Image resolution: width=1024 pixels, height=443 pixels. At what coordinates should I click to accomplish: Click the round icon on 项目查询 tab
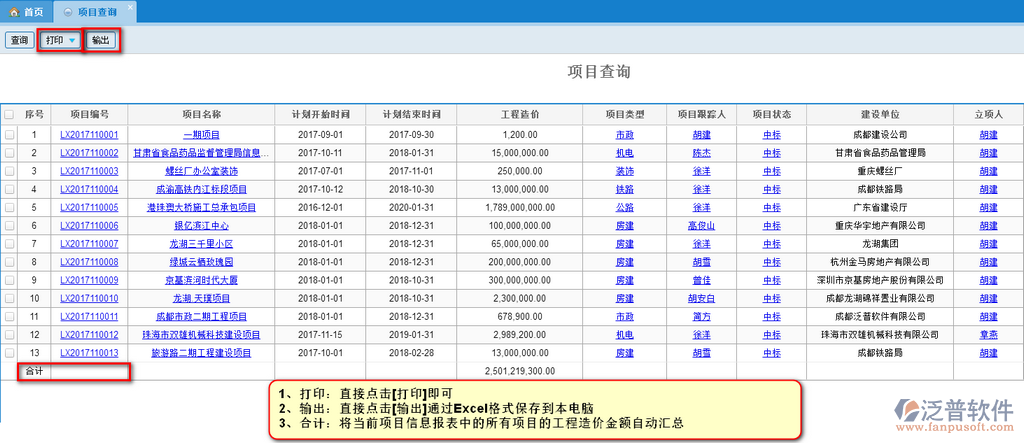tap(67, 10)
